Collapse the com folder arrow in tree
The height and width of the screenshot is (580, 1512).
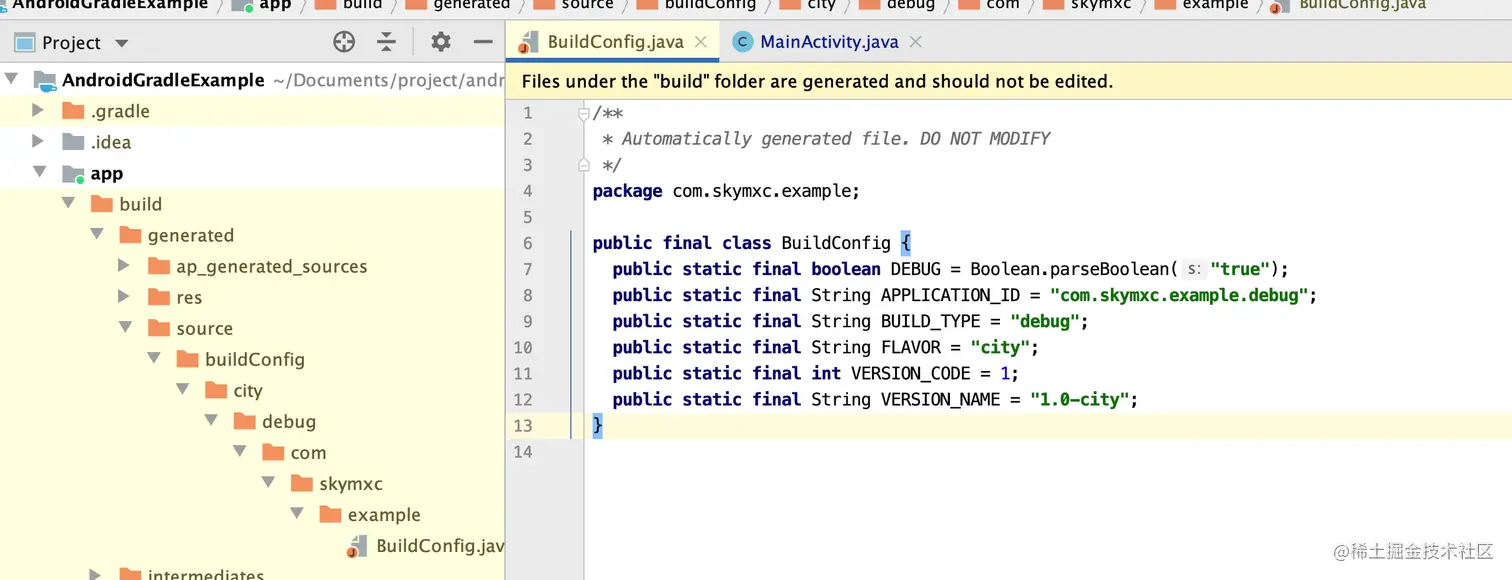[240, 451]
